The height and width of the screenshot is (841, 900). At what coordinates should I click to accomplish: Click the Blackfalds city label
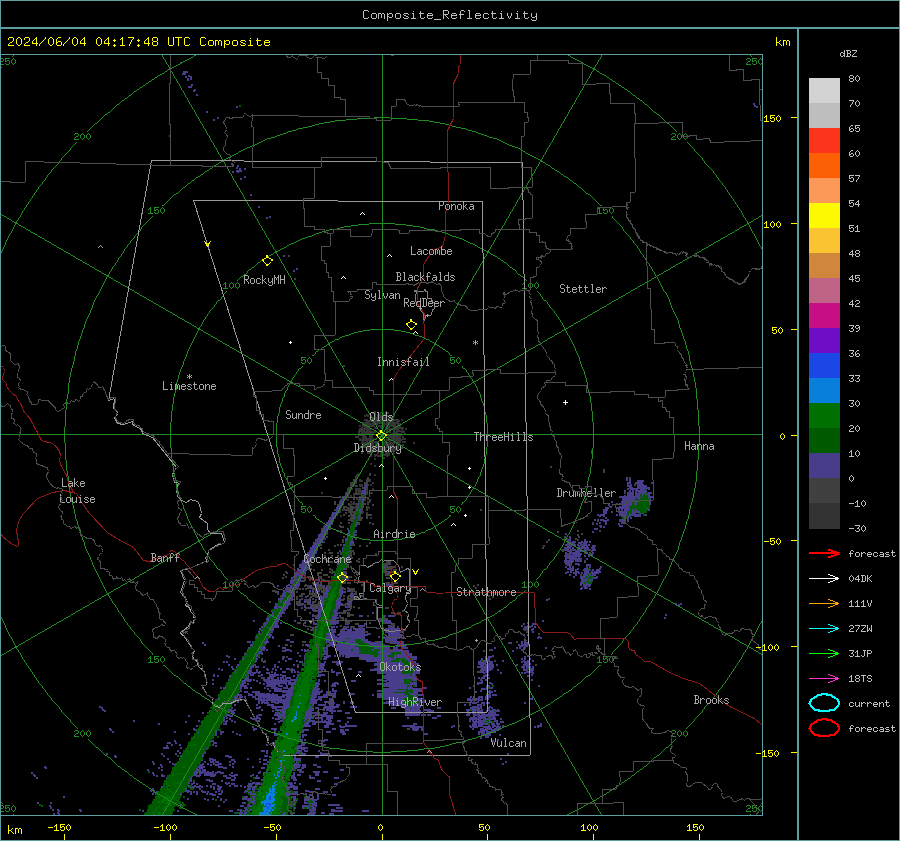click(x=425, y=277)
